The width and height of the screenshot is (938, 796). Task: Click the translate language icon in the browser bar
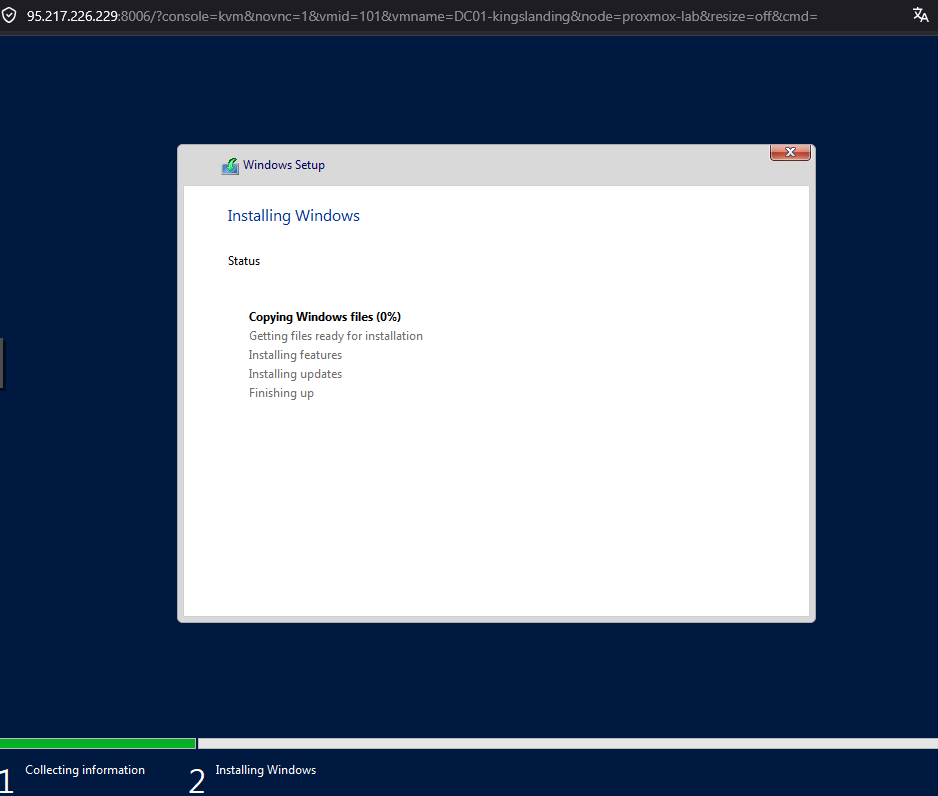[920, 16]
